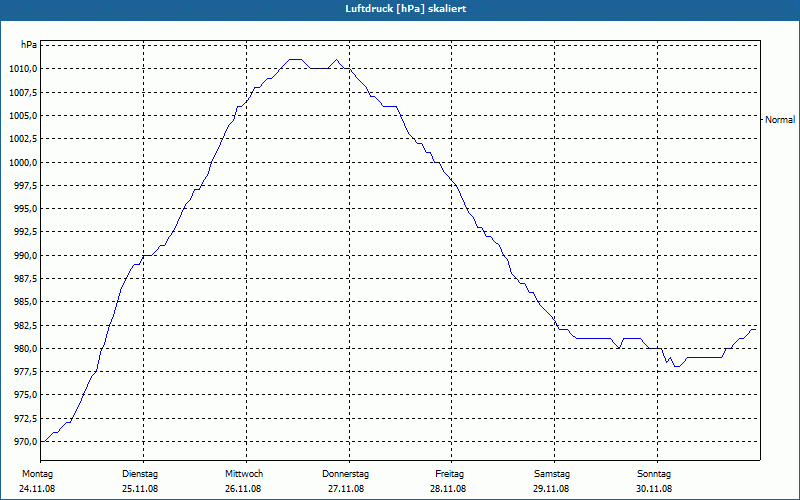Click the 'Donnerstag' day label
The image size is (800, 500).
345,474
